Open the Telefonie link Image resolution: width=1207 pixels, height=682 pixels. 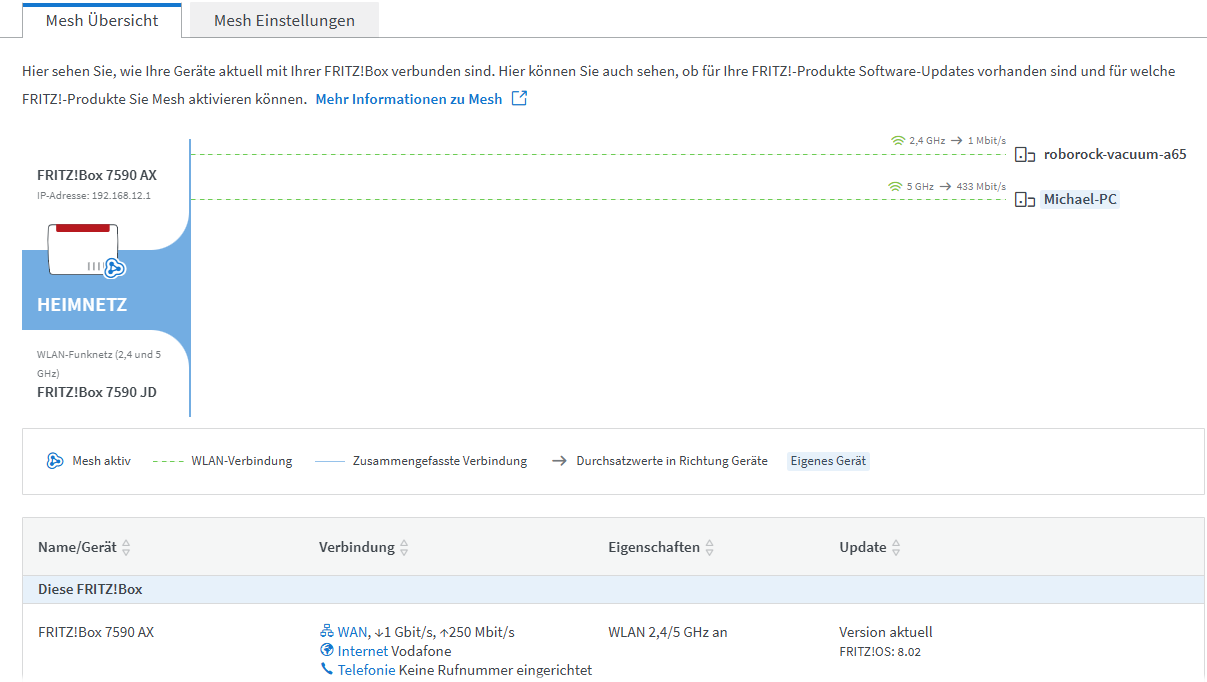click(x=366, y=670)
